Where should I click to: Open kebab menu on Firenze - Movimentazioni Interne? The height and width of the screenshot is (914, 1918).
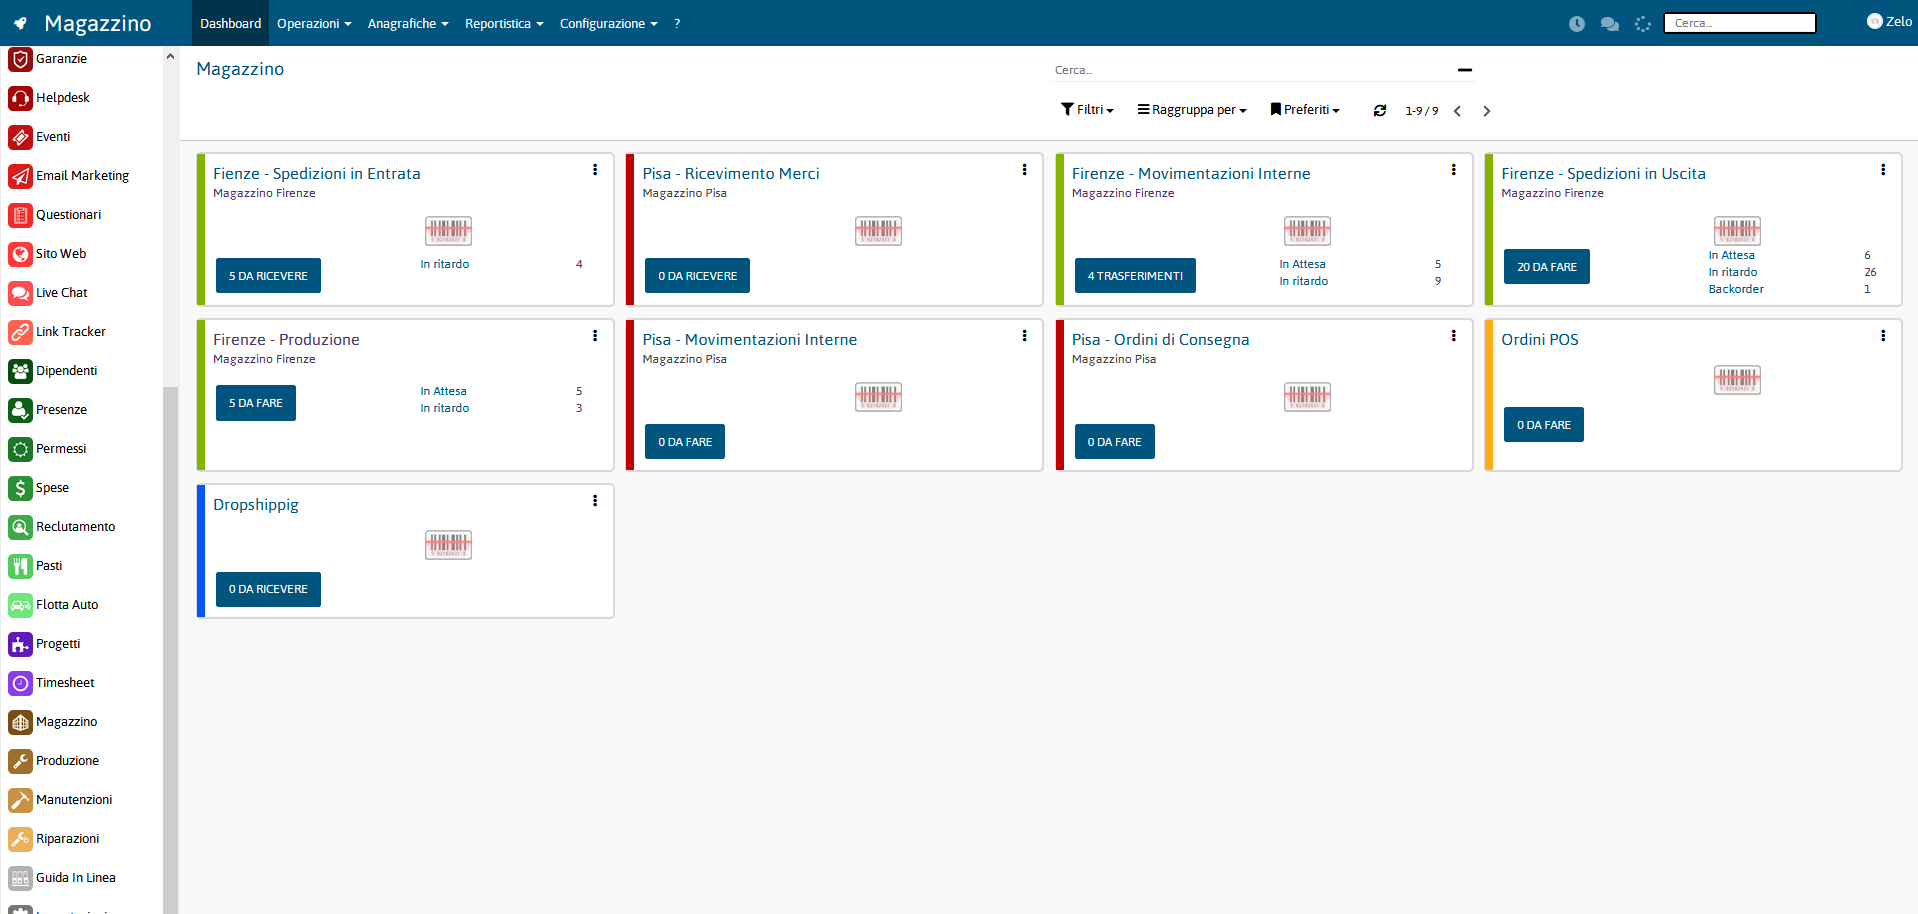(1453, 170)
